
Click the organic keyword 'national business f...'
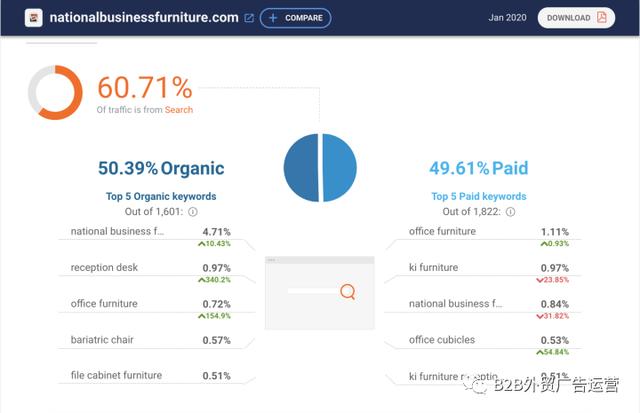117,231
